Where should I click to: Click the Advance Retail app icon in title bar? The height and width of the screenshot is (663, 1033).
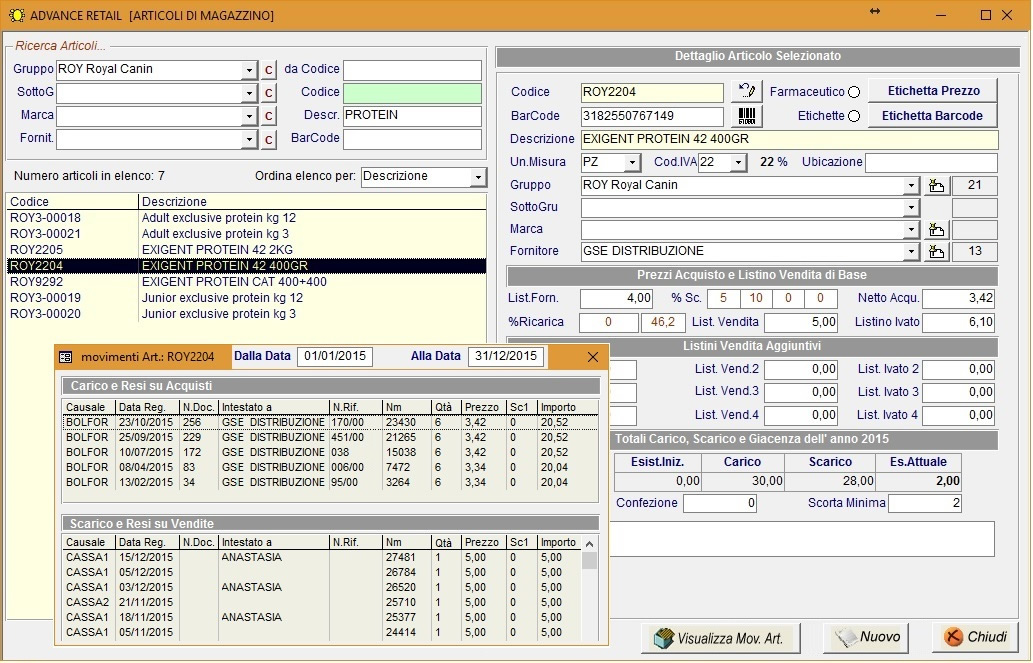coord(16,15)
